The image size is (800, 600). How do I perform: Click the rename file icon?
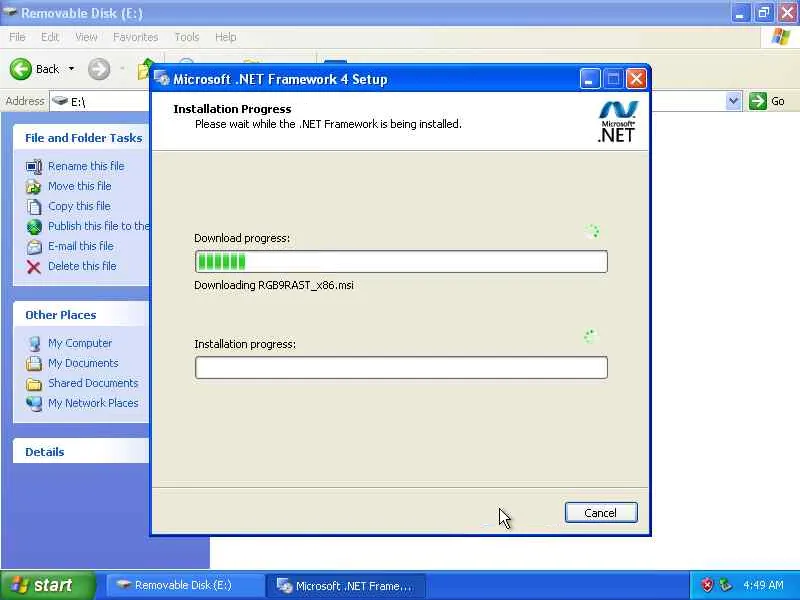[x=34, y=167]
